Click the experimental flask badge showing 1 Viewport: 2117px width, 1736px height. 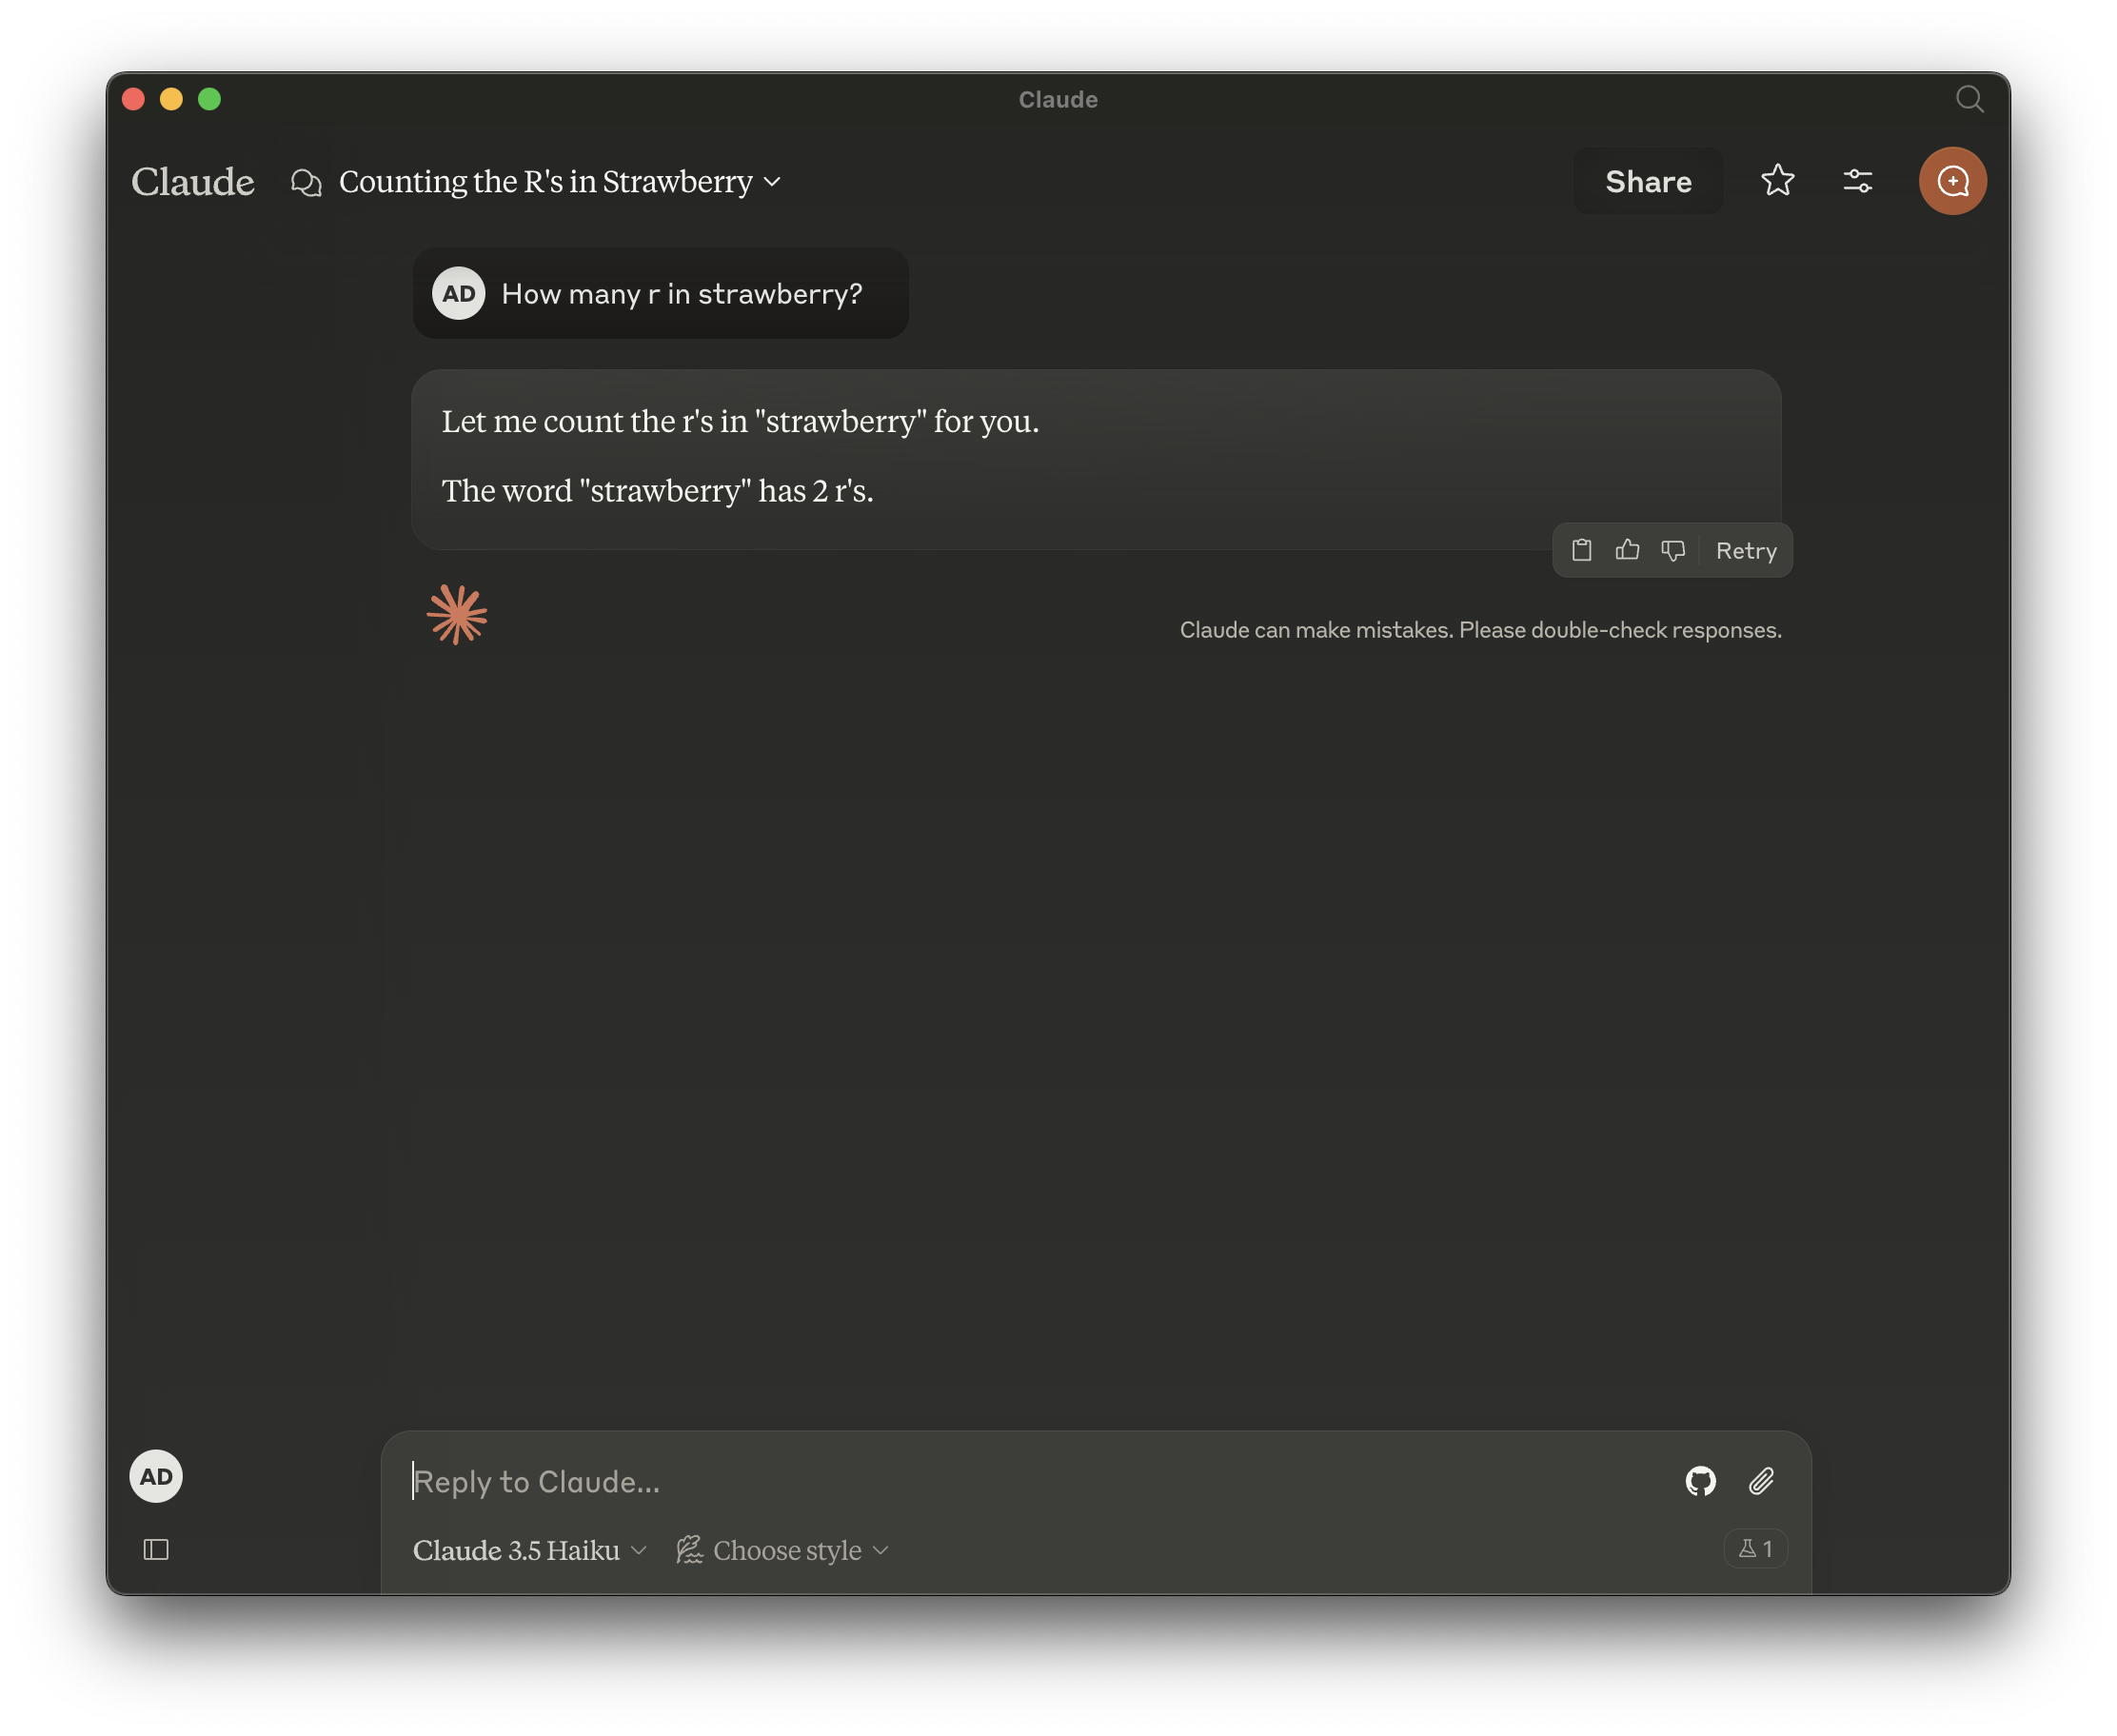tap(1755, 1549)
